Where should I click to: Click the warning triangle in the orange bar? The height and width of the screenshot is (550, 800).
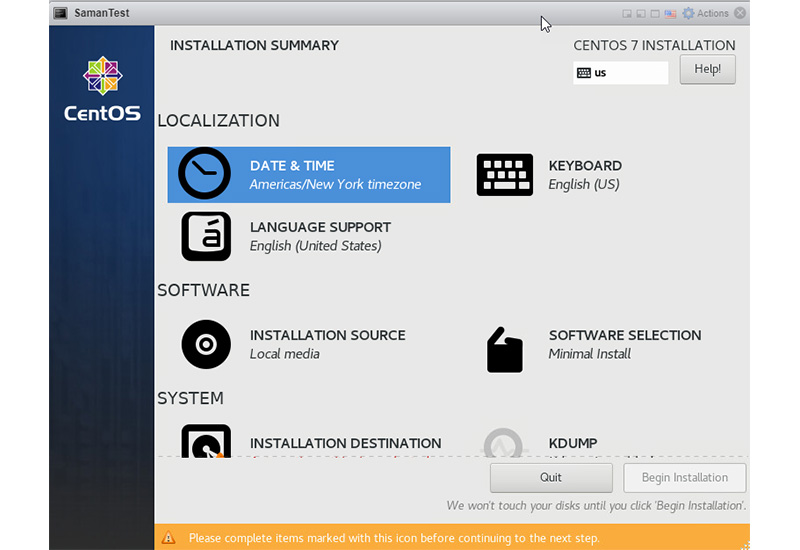coord(169,538)
